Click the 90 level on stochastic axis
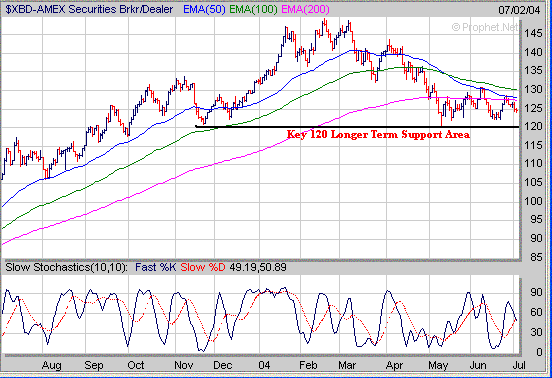Viewport: 552px width, 378px height. click(x=536, y=292)
